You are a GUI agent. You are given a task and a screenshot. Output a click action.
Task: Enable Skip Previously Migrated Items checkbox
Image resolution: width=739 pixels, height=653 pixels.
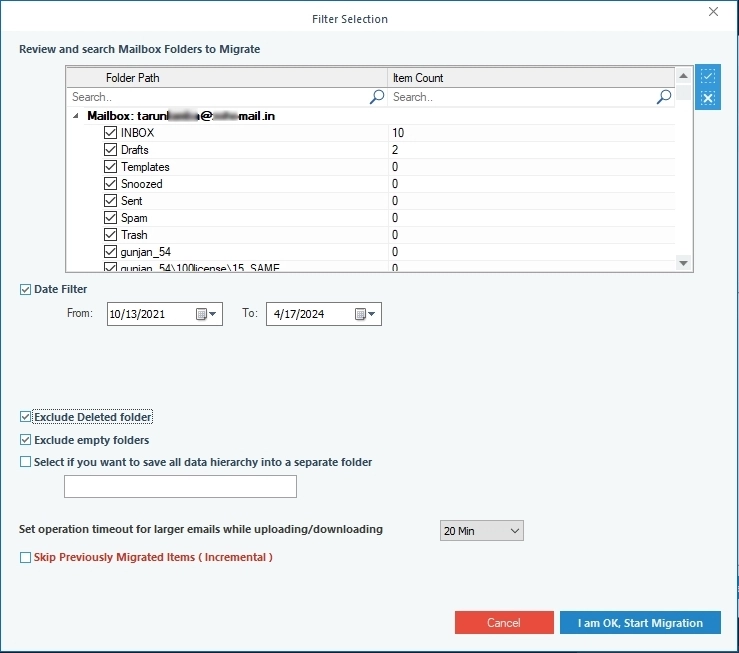[x=25, y=557]
